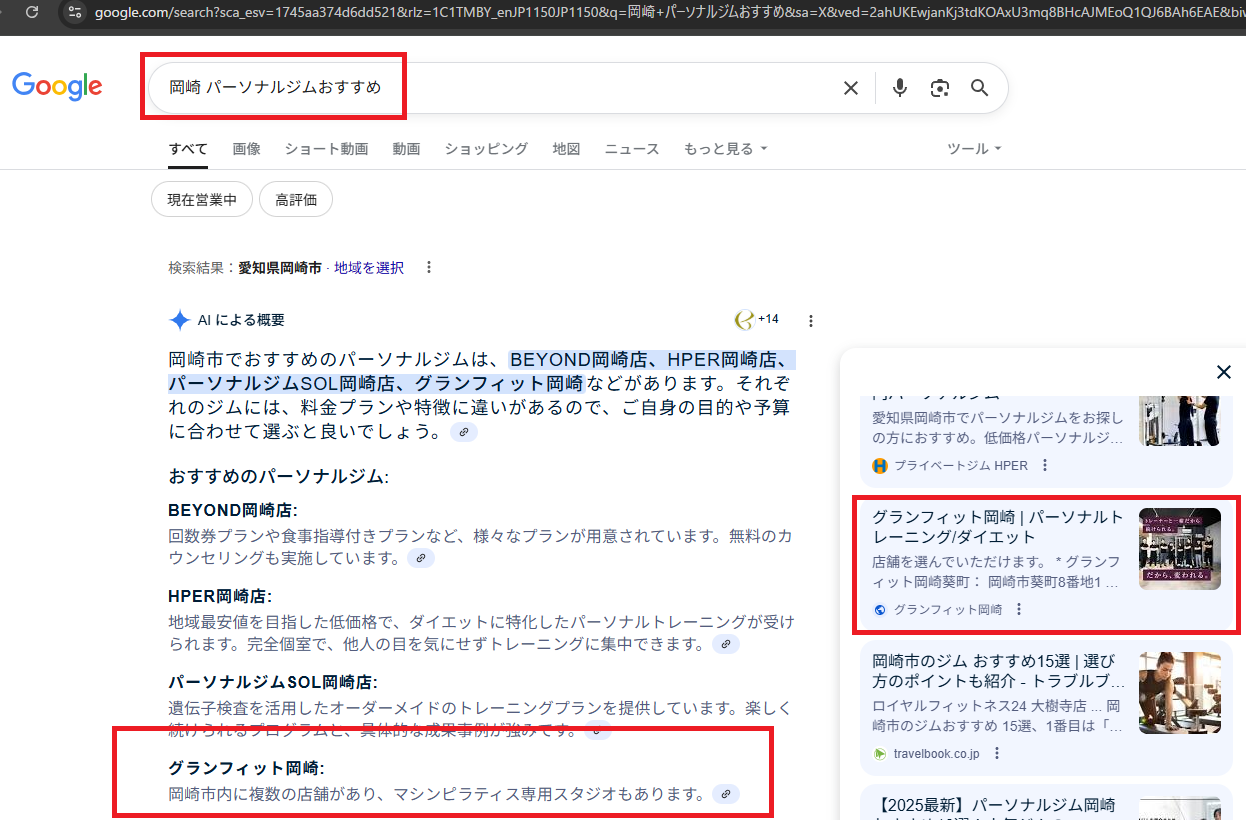The height and width of the screenshot is (820, 1246).
Task: Search by image with the lens icon
Action: [x=939, y=88]
